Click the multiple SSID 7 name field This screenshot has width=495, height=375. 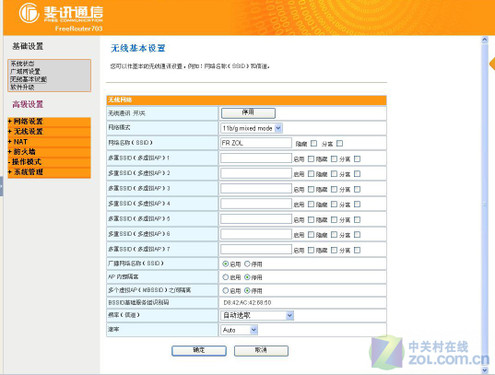(256, 249)
